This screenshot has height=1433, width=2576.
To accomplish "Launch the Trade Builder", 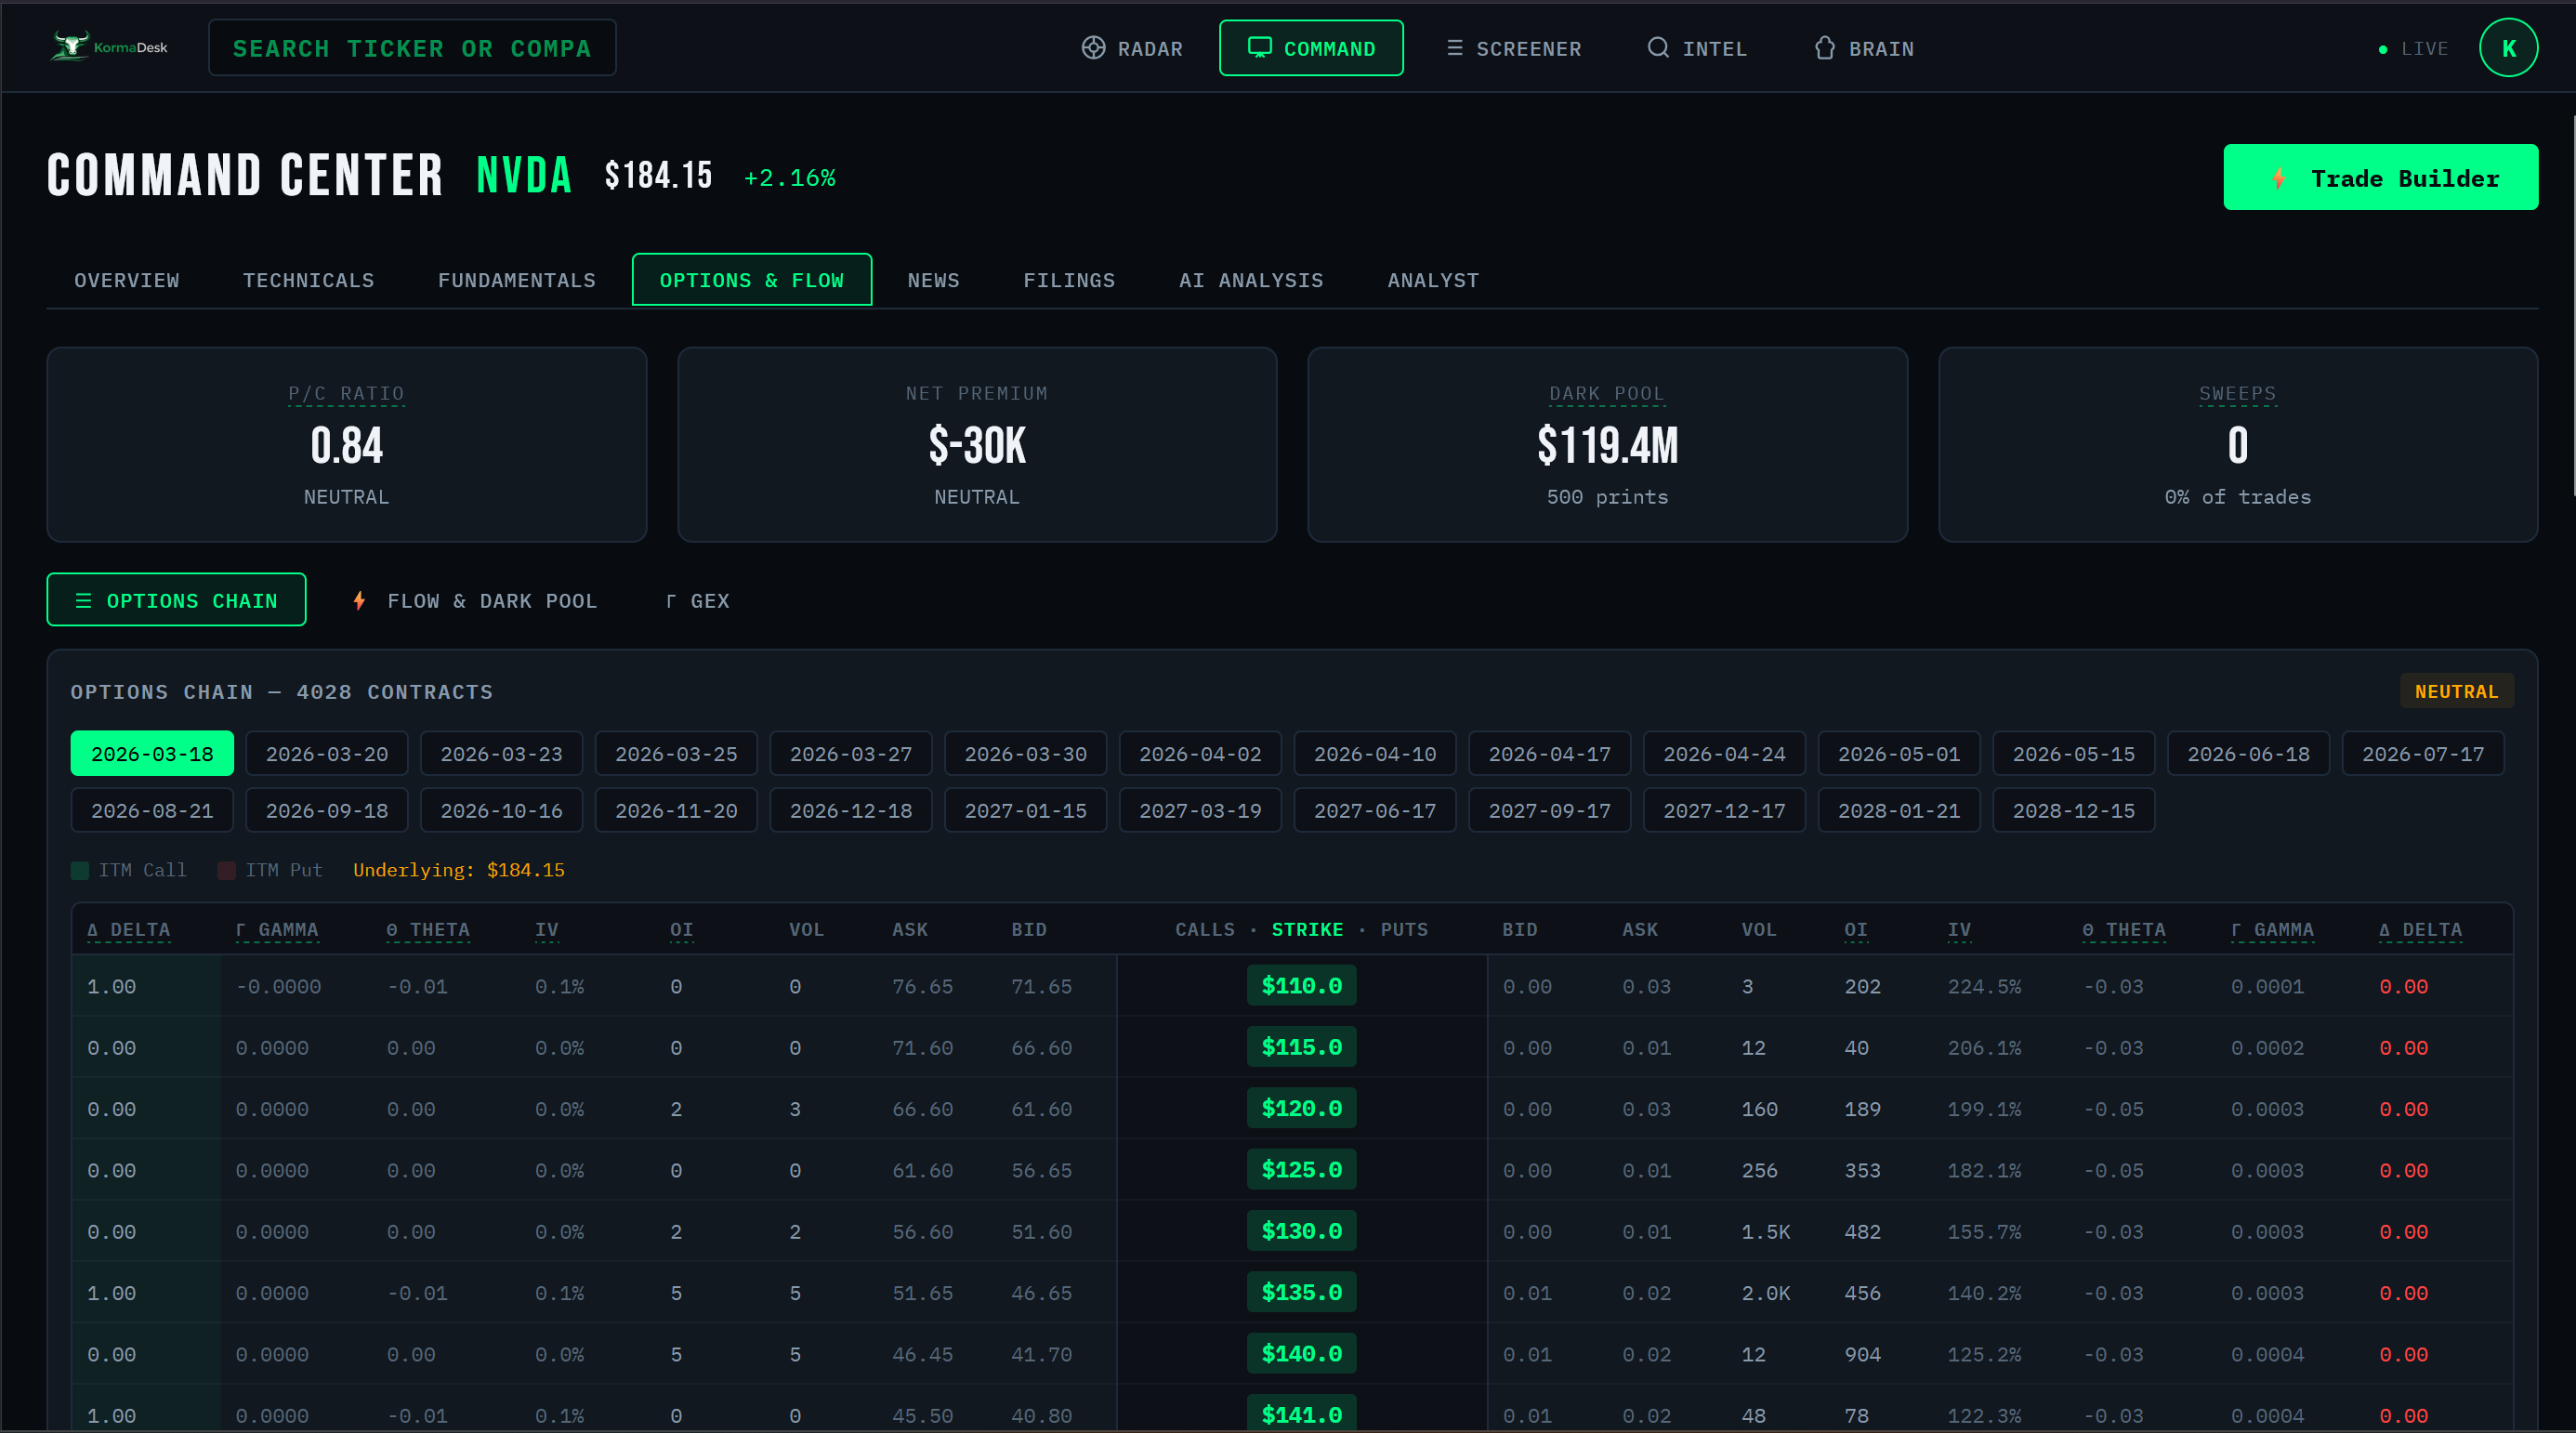I will 2380,177.
